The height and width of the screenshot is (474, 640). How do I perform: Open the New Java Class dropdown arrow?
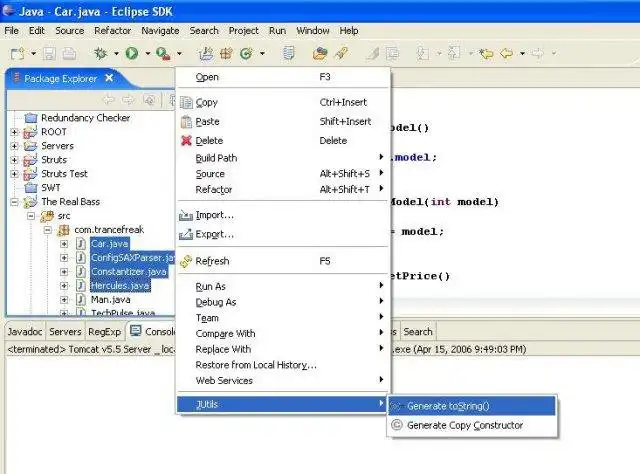tap(262, 53)
